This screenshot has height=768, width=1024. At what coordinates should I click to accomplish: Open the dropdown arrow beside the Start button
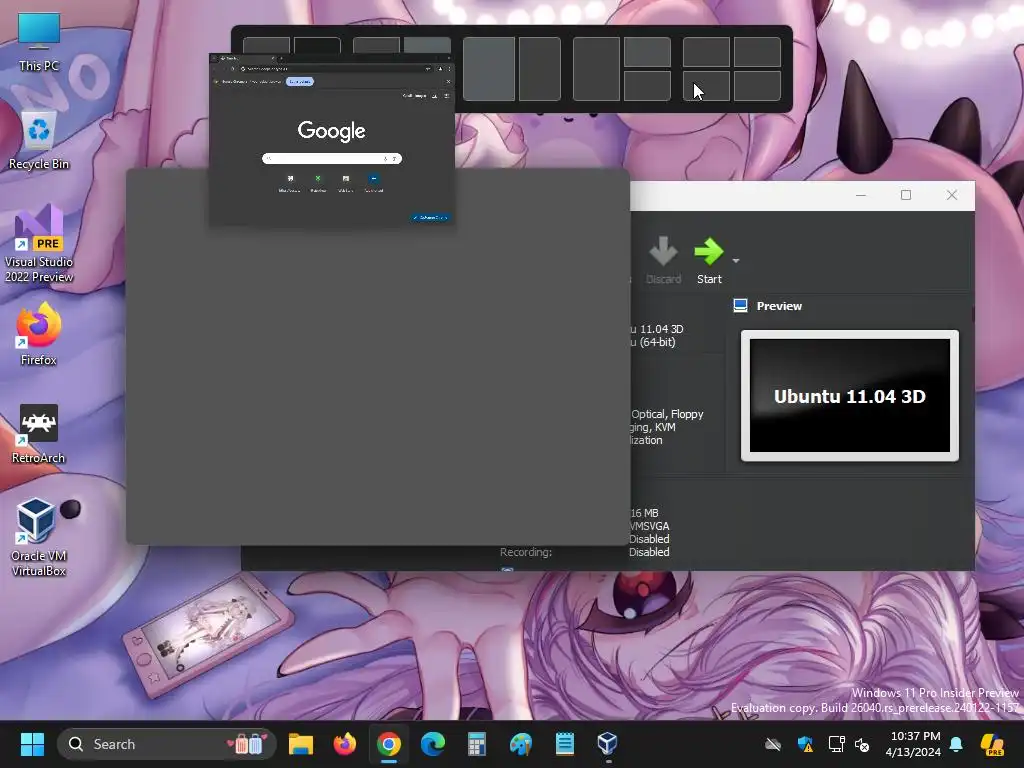pos(736,261)
